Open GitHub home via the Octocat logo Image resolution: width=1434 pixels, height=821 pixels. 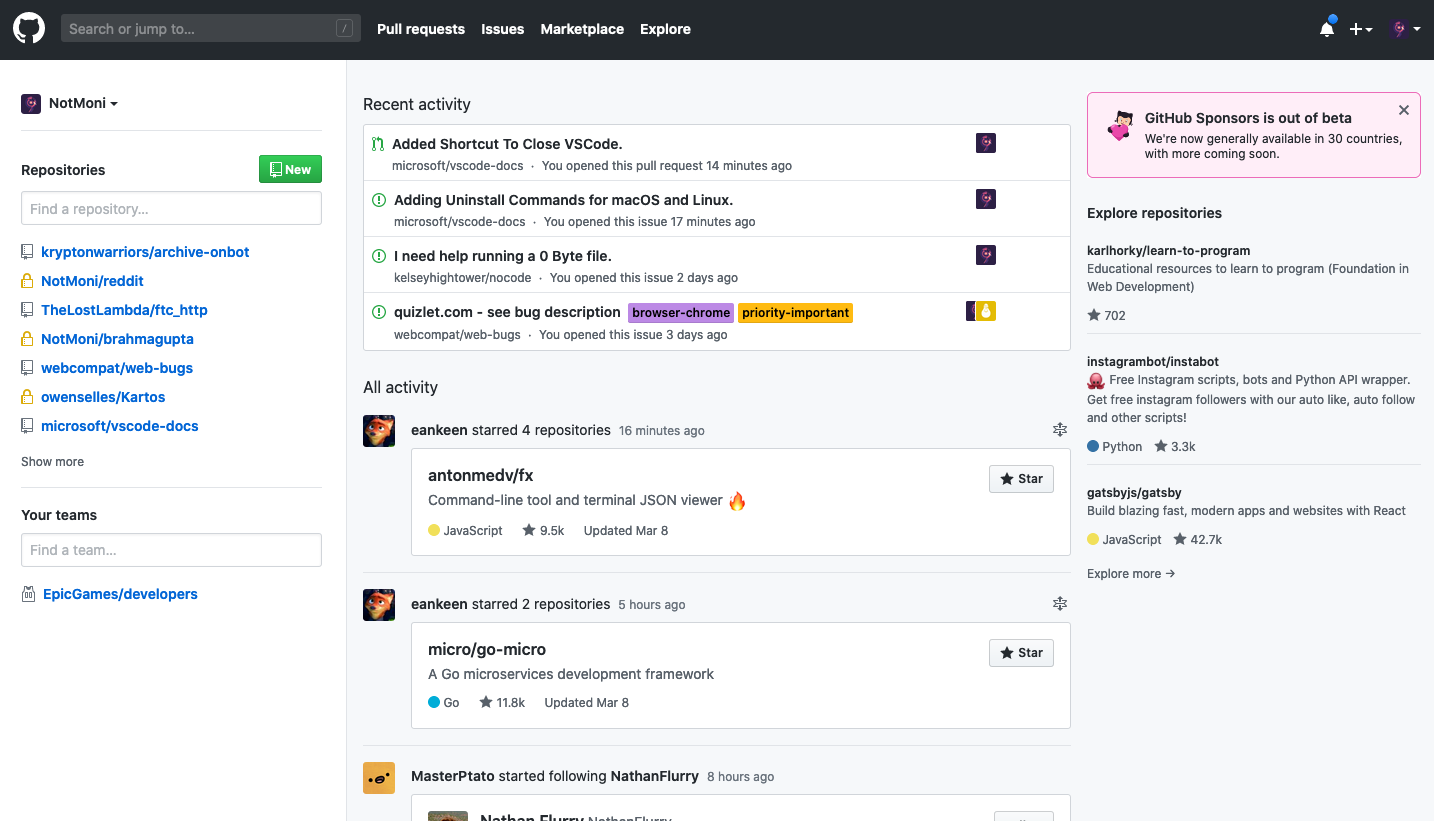pyautogui.click(x=29, y=28)
